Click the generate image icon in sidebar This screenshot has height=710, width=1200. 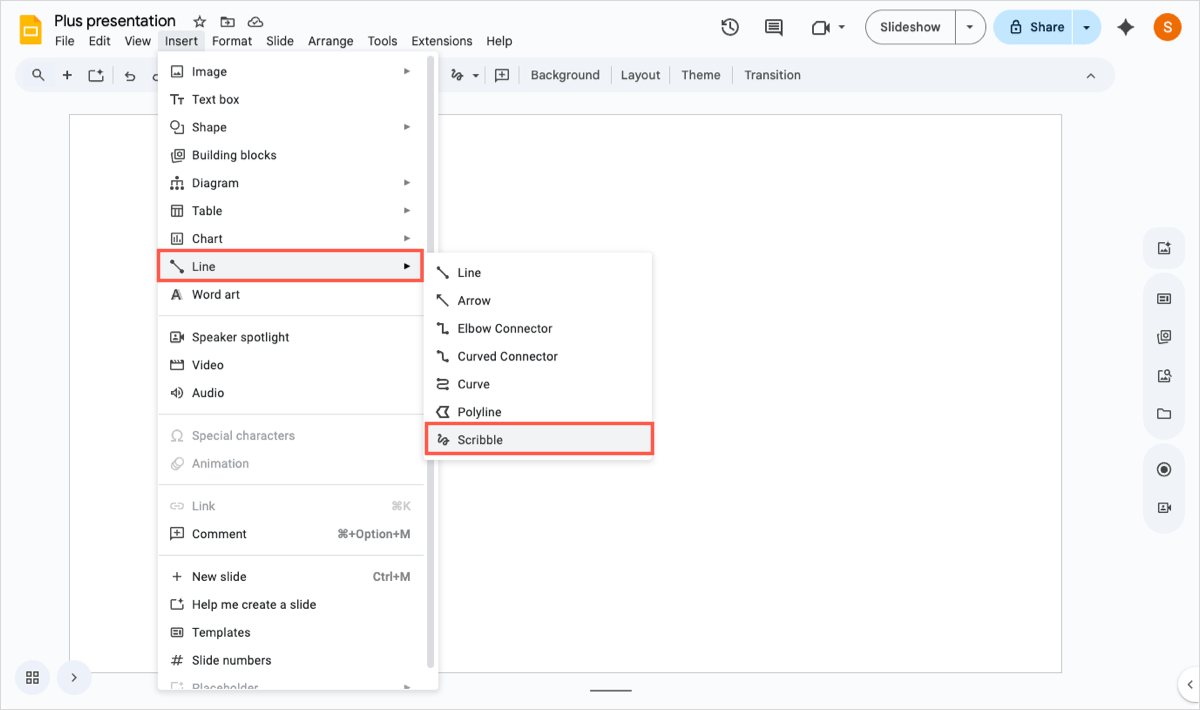tap(1164, 248)
